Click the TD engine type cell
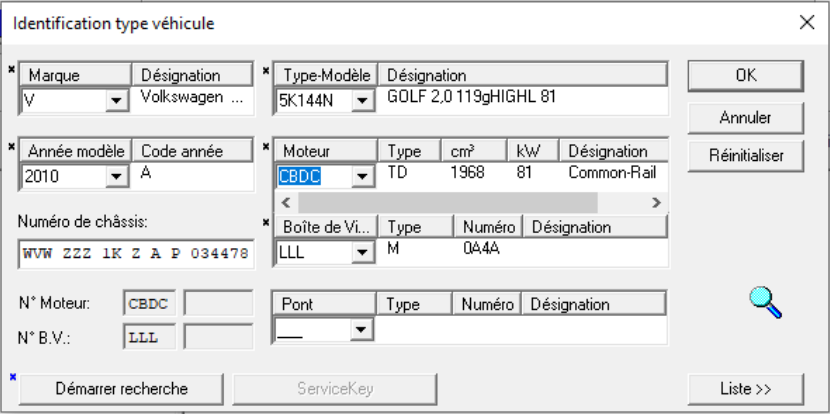Screen dimensions: 830x414 point(397,173)
